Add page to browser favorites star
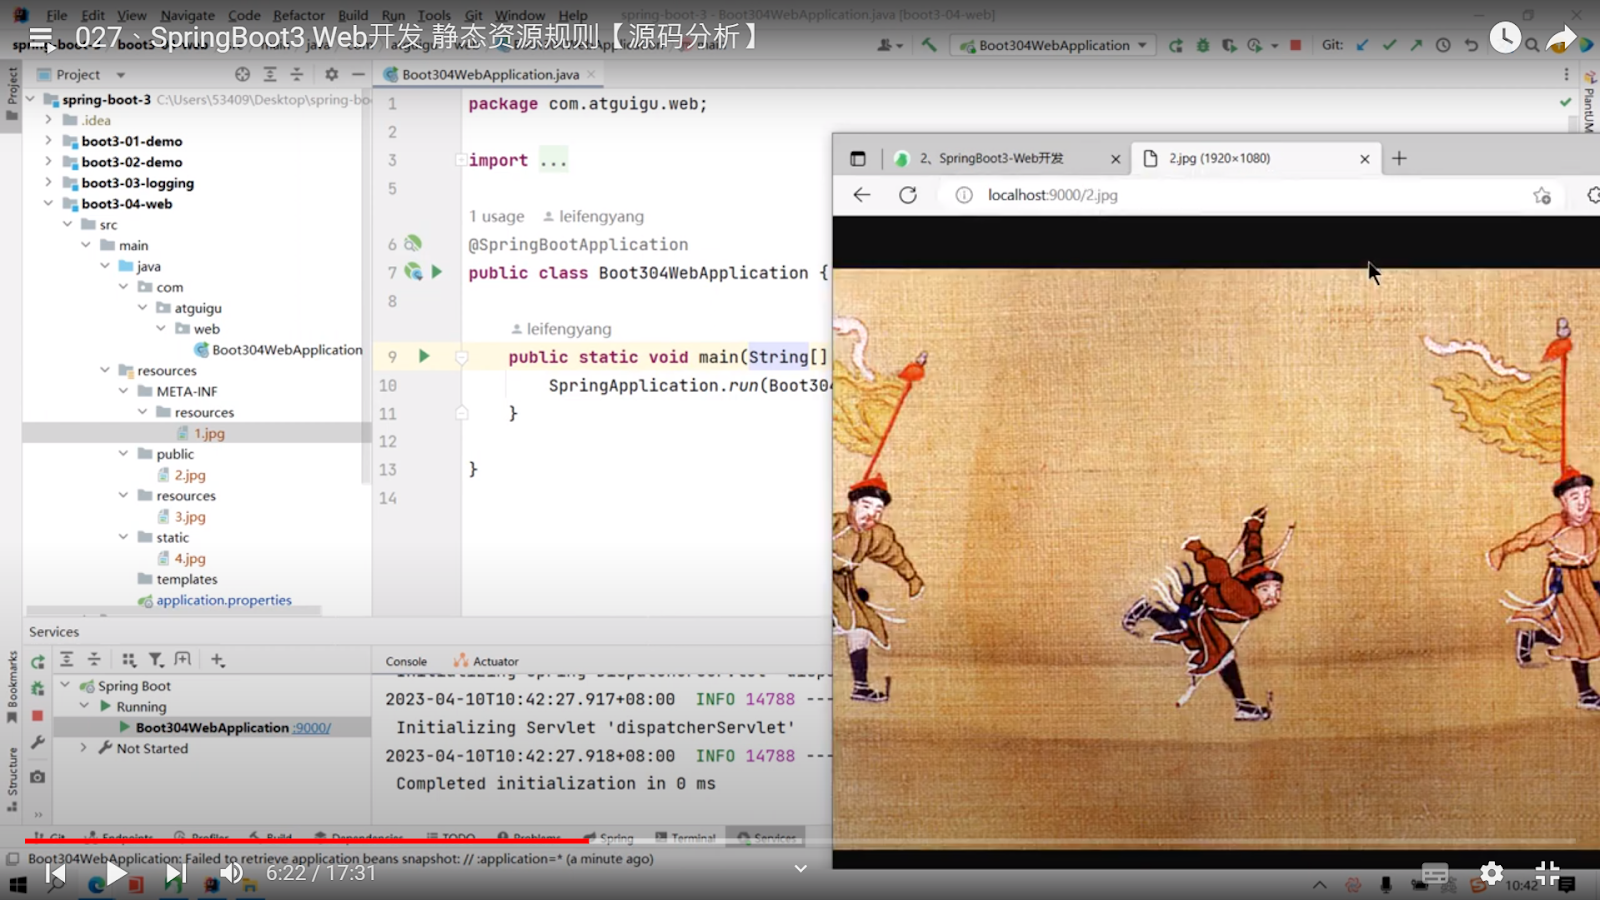Image resolution: width=1600 pixels, height=900 pixels. 1542,196
